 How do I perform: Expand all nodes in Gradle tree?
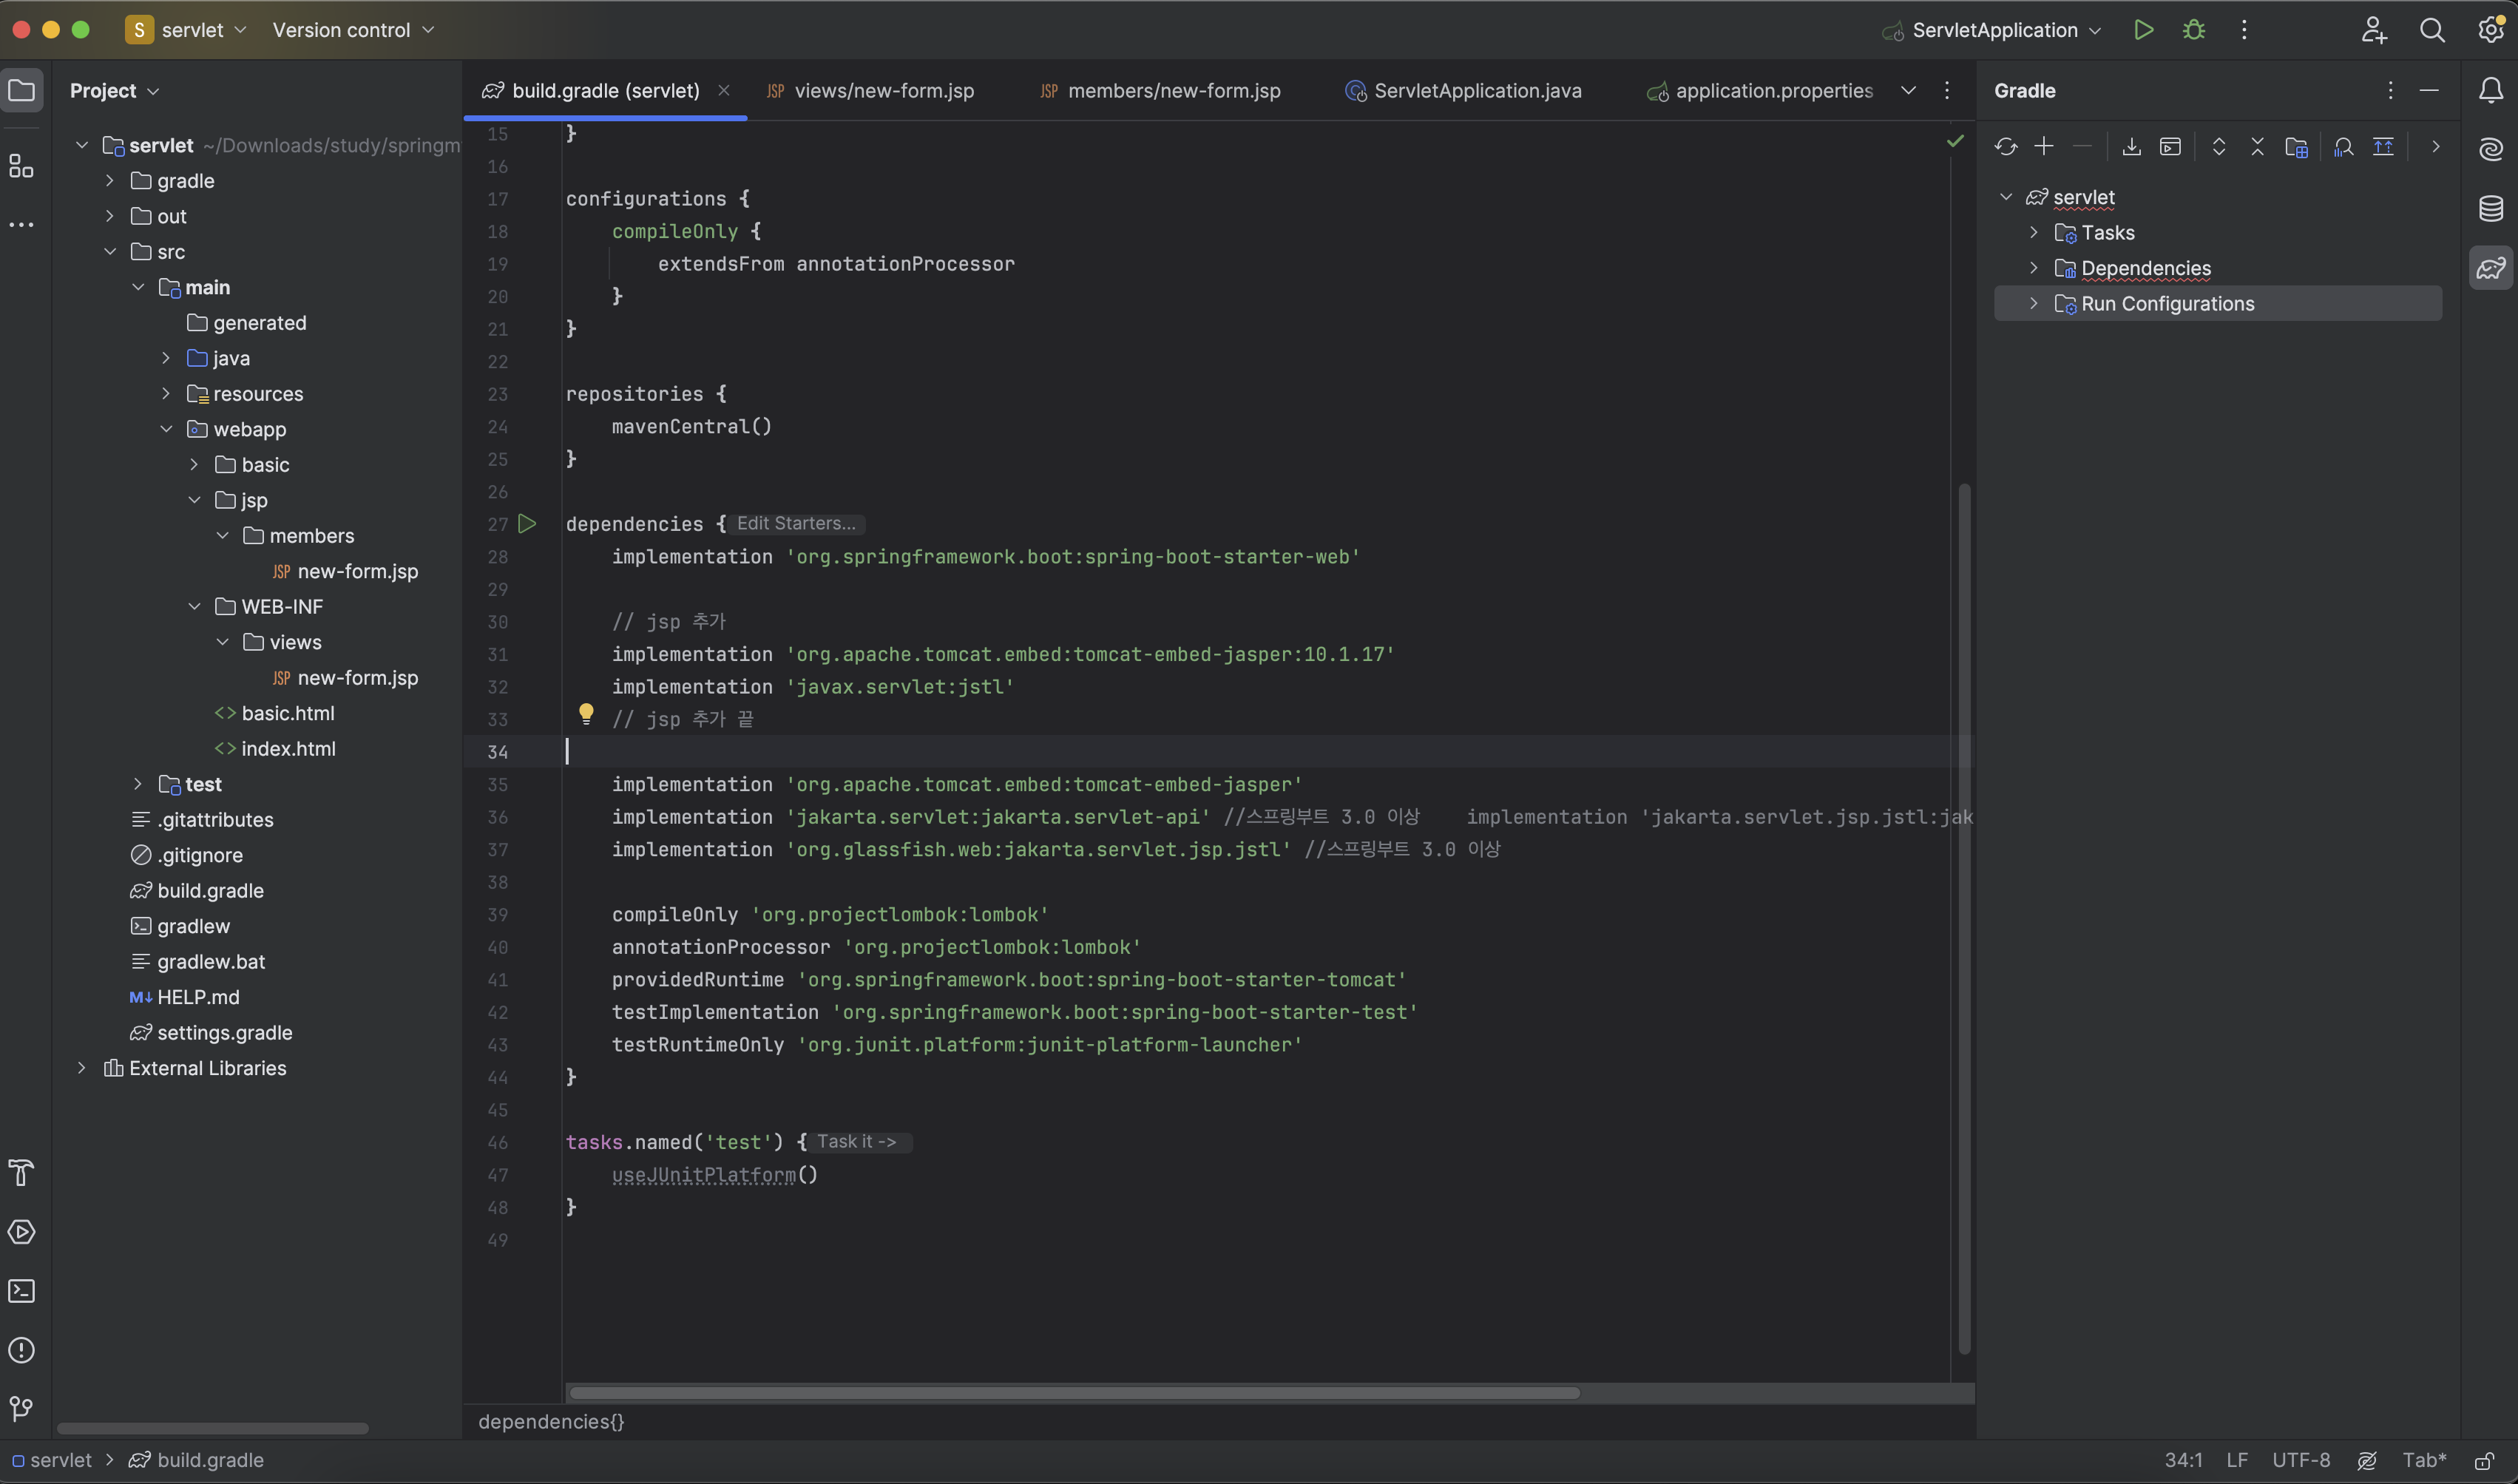point(2219,147)
